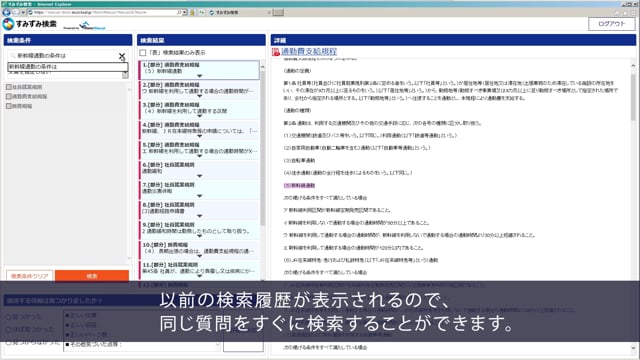640x360 pixels.
Task: Open a new browser tab
Action: click(278, 13)
